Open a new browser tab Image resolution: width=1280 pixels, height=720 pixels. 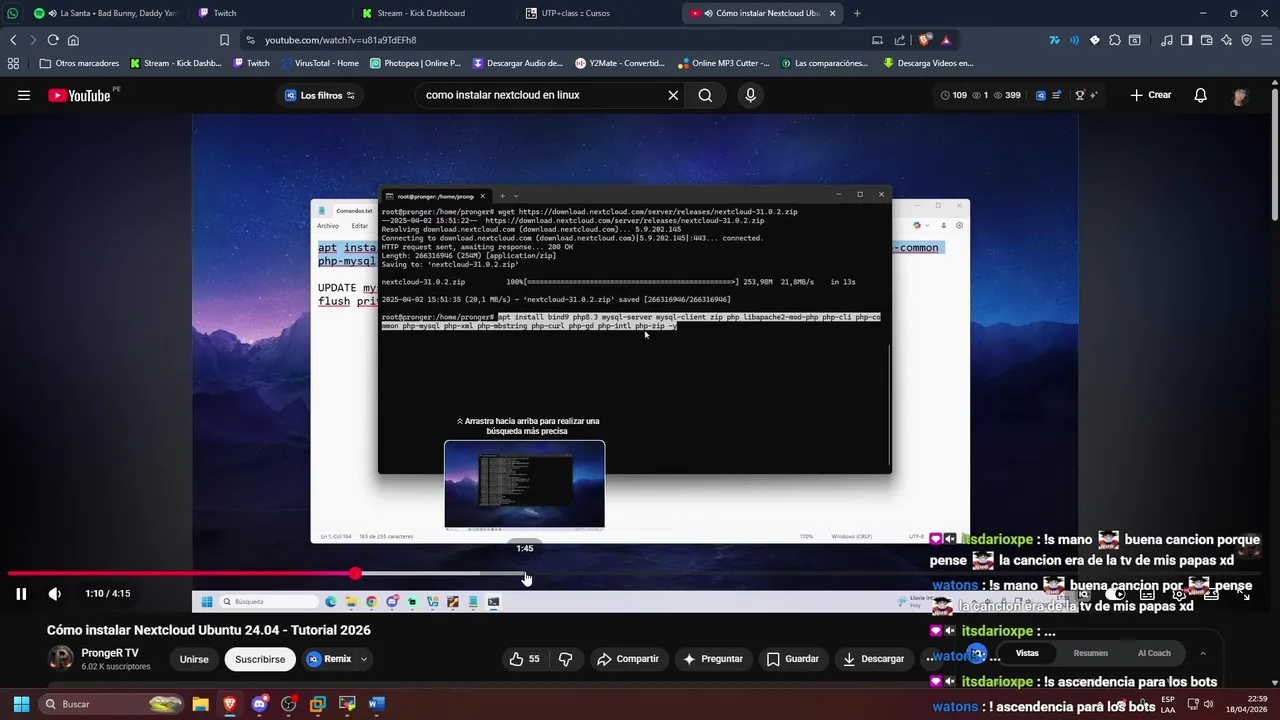click(x=857, y=13)
